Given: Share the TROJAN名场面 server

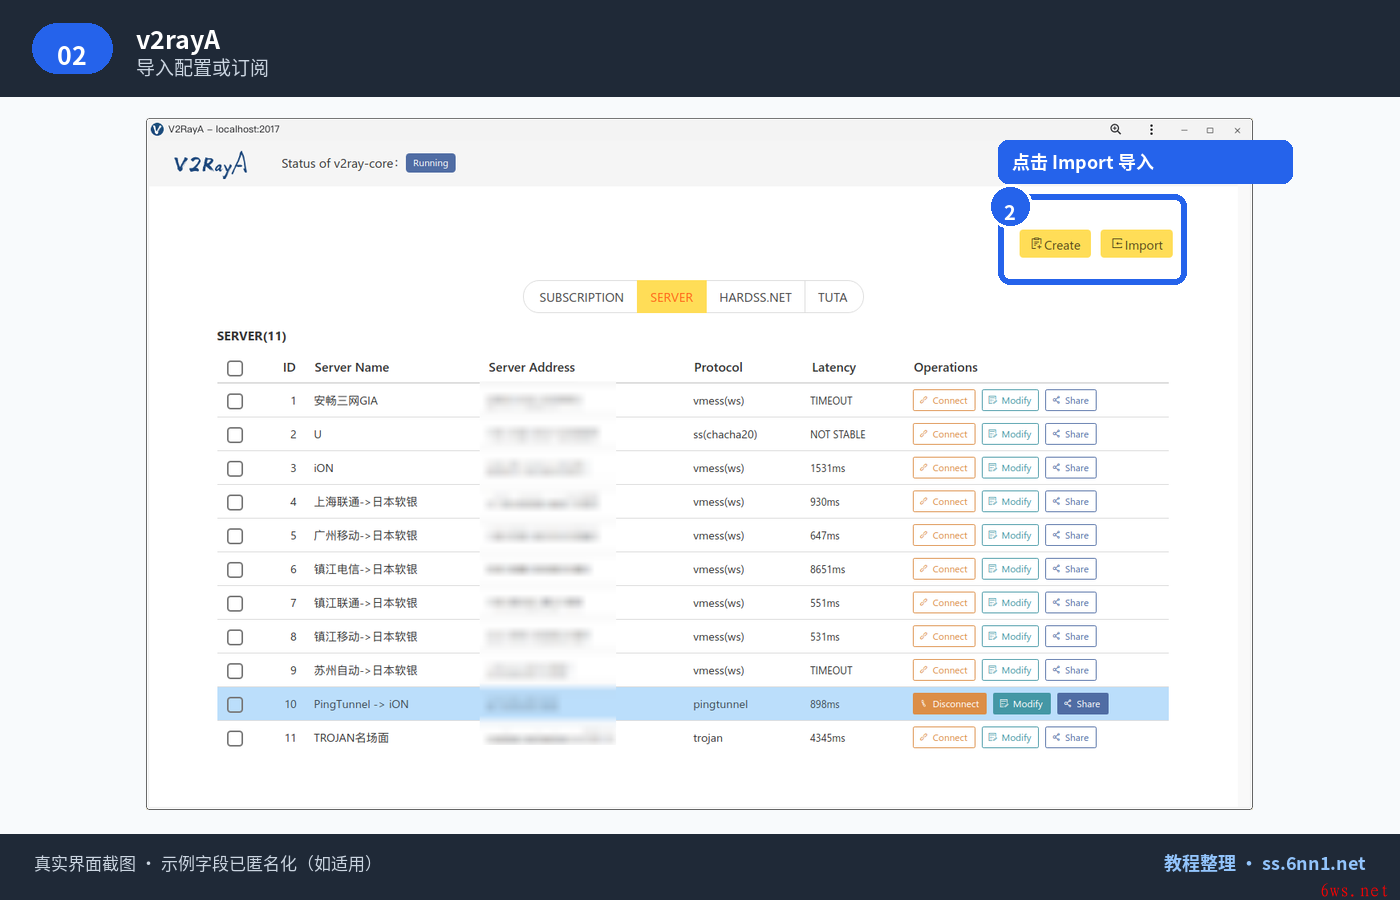Looking at the screenshot, I should click(1071, 737).
